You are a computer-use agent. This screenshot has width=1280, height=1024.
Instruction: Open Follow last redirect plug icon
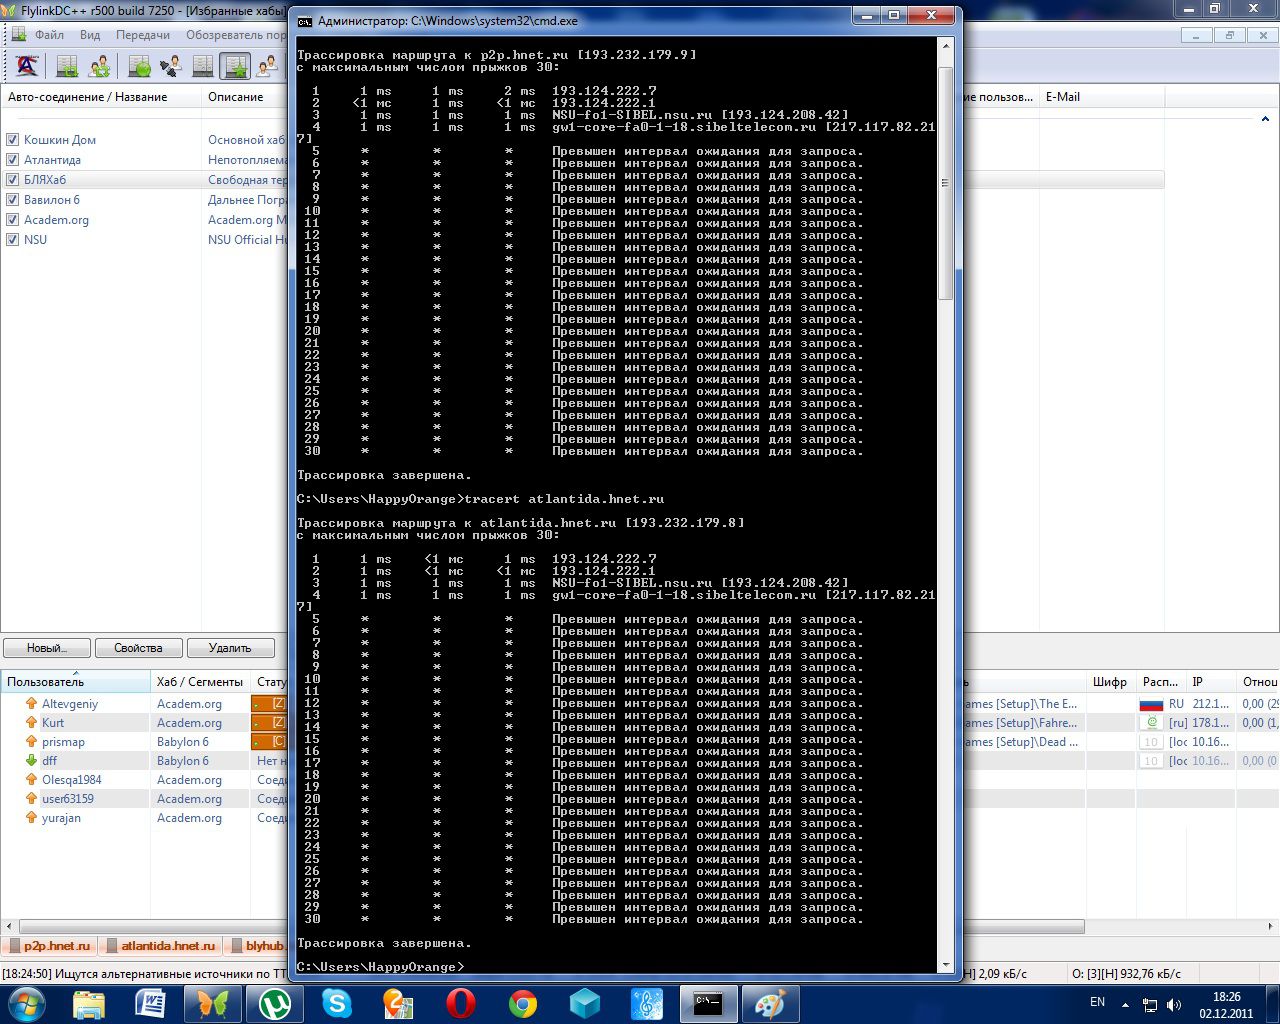pyautogui.click(x=171, y=66)
